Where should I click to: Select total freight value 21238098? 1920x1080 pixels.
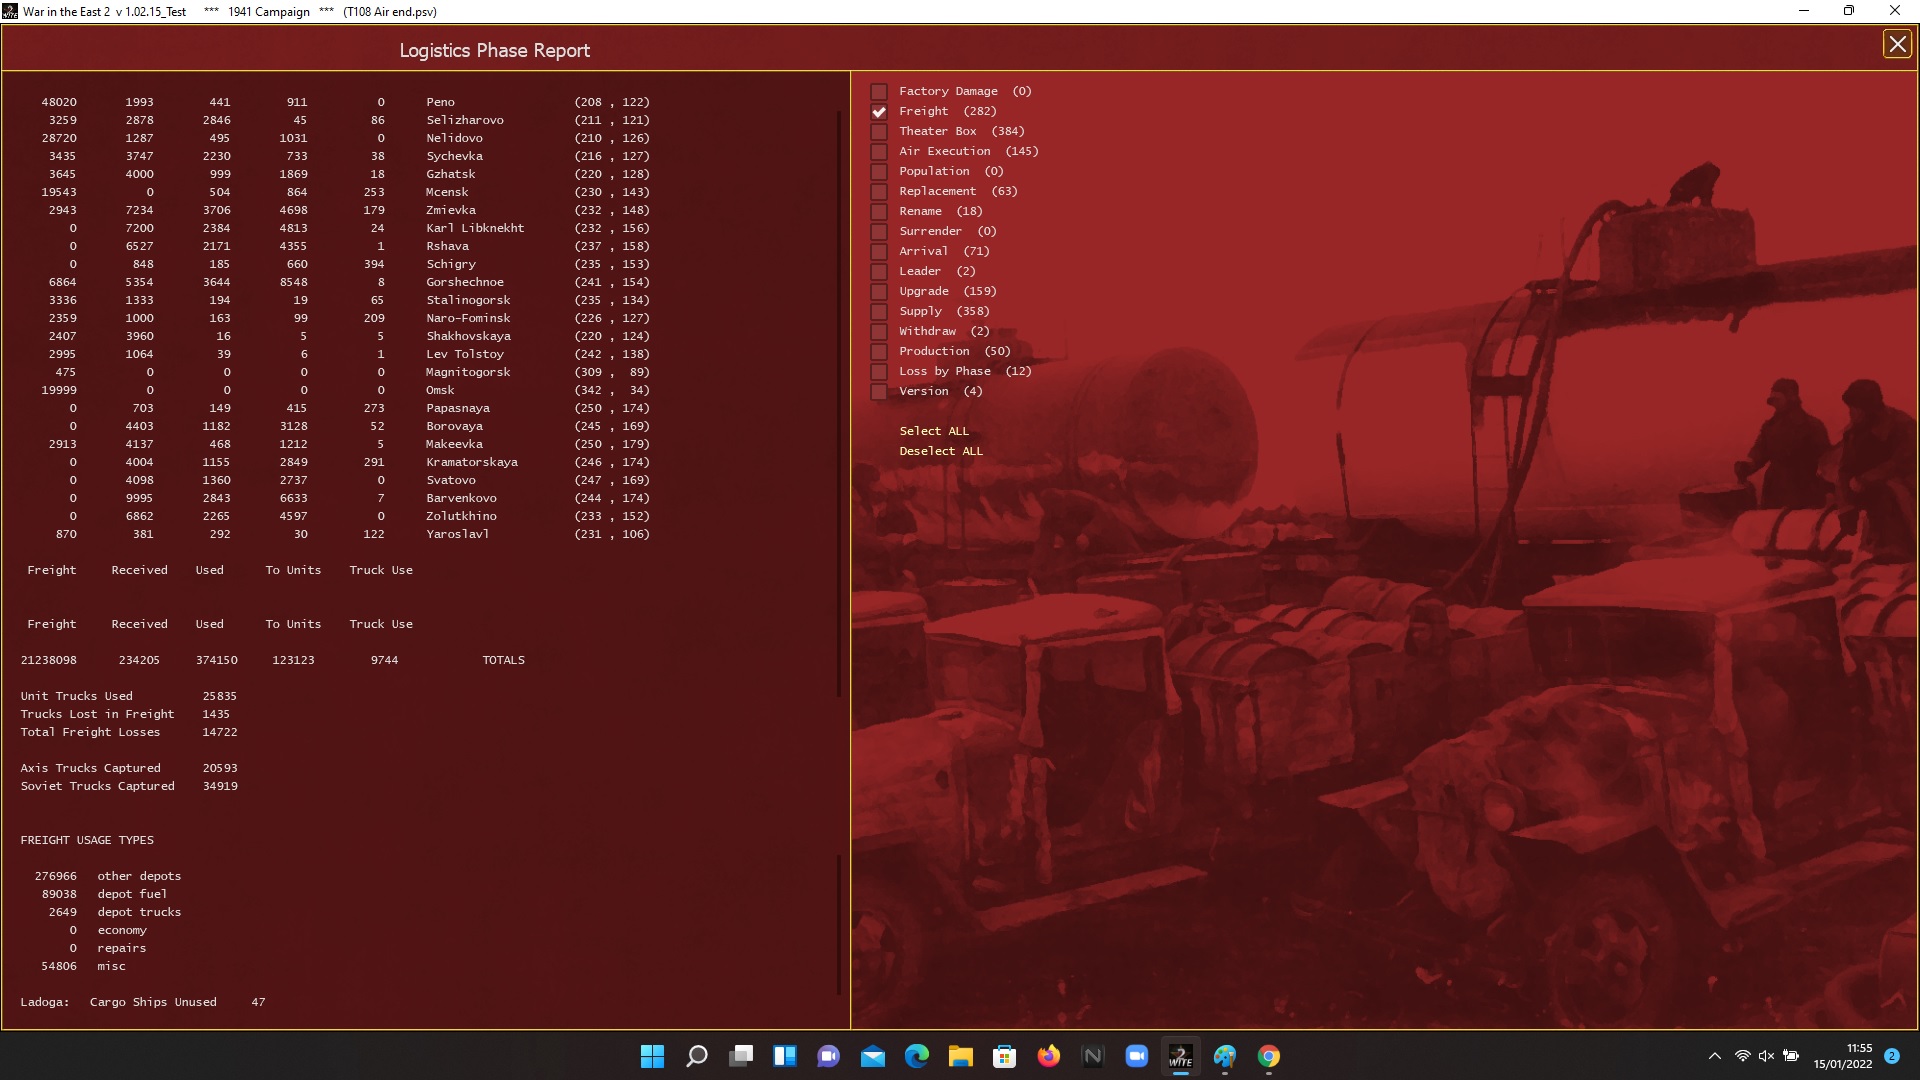coord(48,660)
